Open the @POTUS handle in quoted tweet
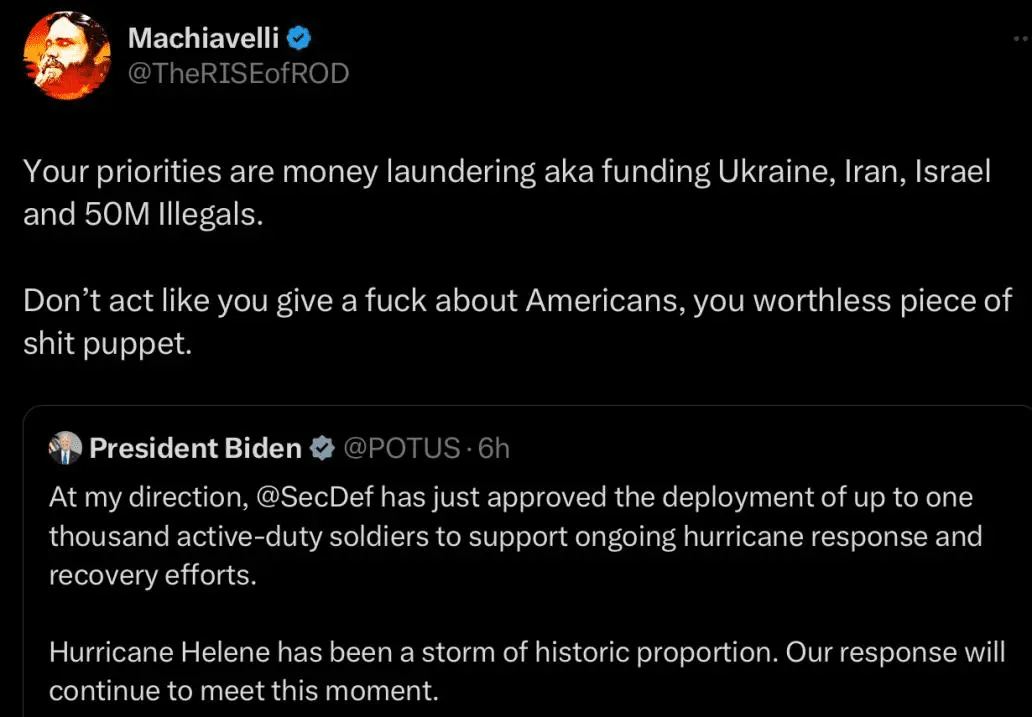The width and height of the screenshot is (1032, 717). (402, 449)
